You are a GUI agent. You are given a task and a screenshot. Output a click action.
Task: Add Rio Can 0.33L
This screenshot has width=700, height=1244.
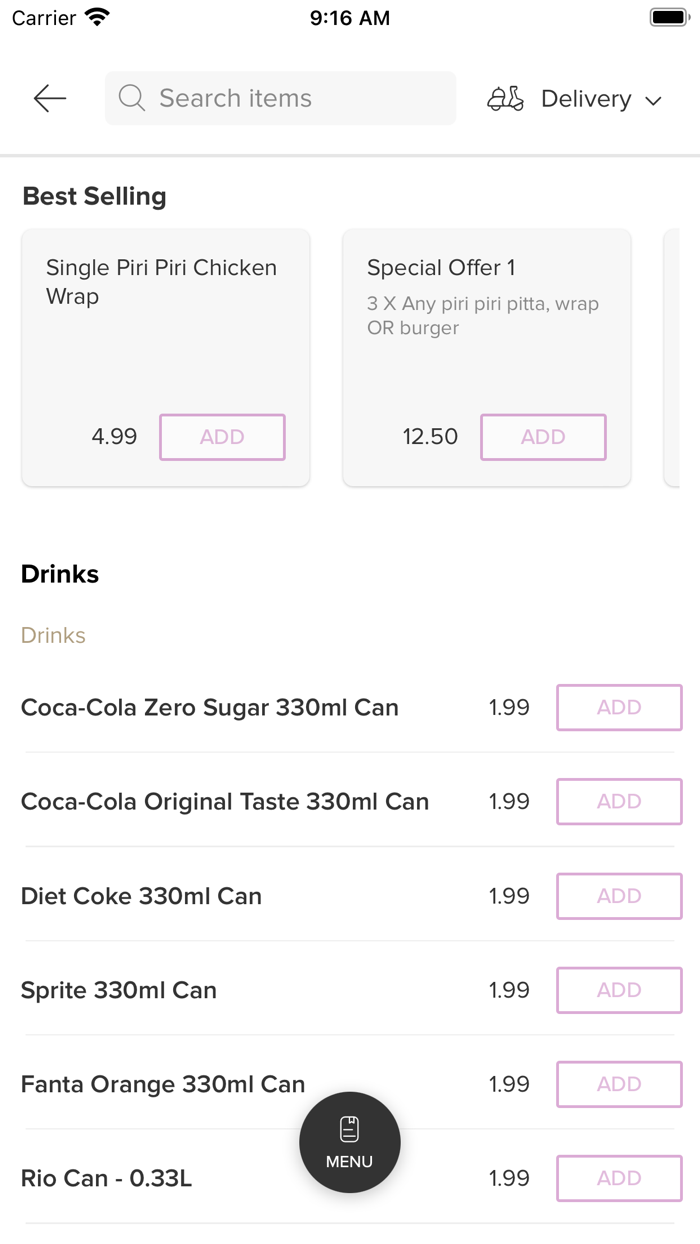tap(619, 1178)
